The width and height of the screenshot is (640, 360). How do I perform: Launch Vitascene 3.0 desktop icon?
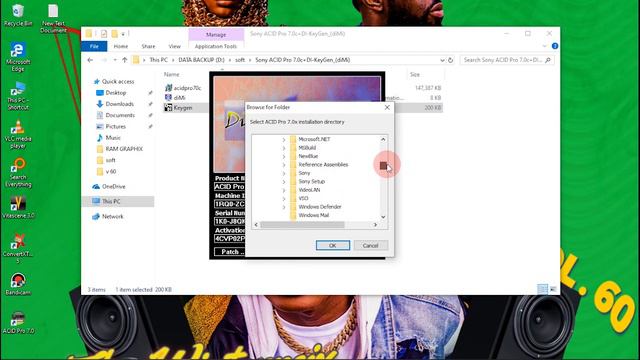(18, 207)
